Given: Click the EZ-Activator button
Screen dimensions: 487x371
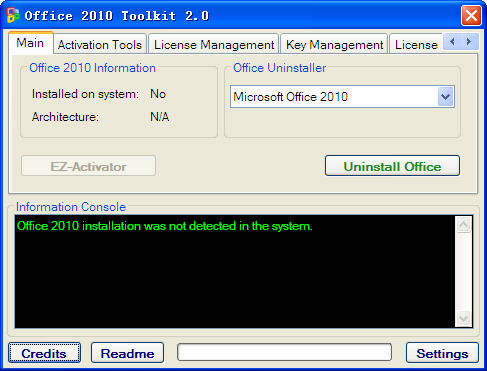Looking at the screenshot, I should click(88, 166).
